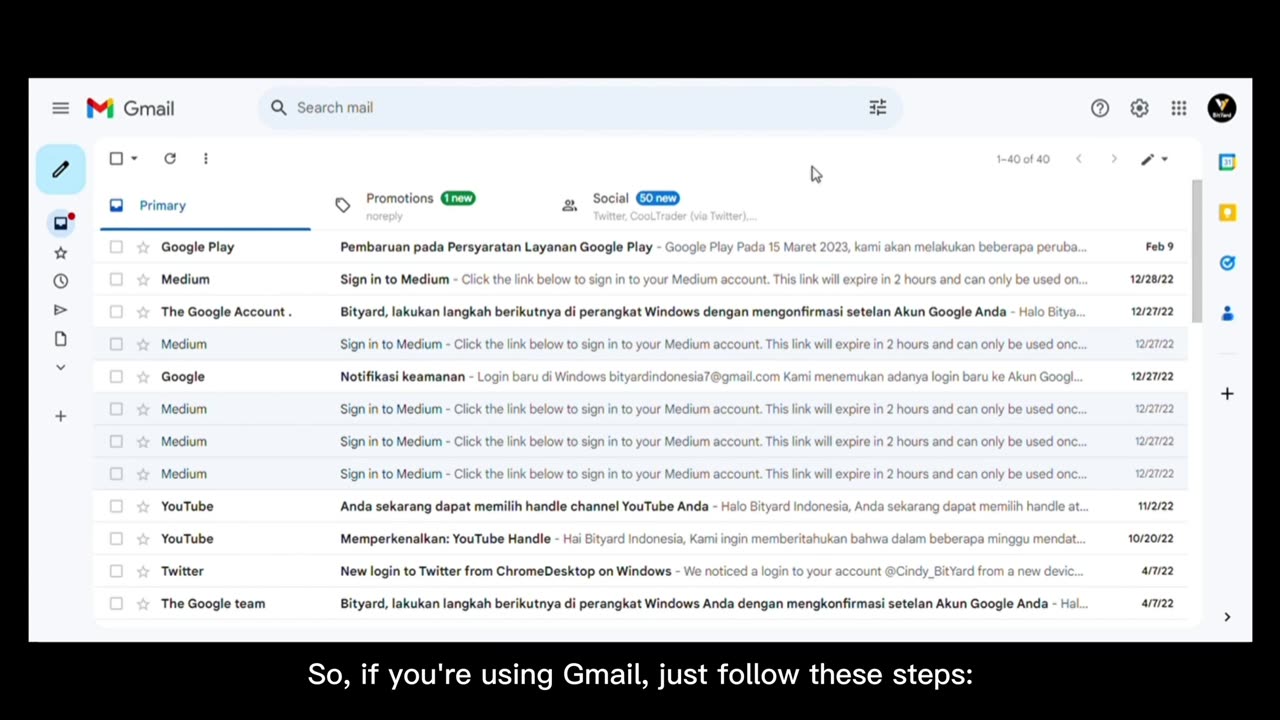This screenshot has width=1280, height=720.
Task: Expand More chevron in left sidebar
Action: click(61, 368)
